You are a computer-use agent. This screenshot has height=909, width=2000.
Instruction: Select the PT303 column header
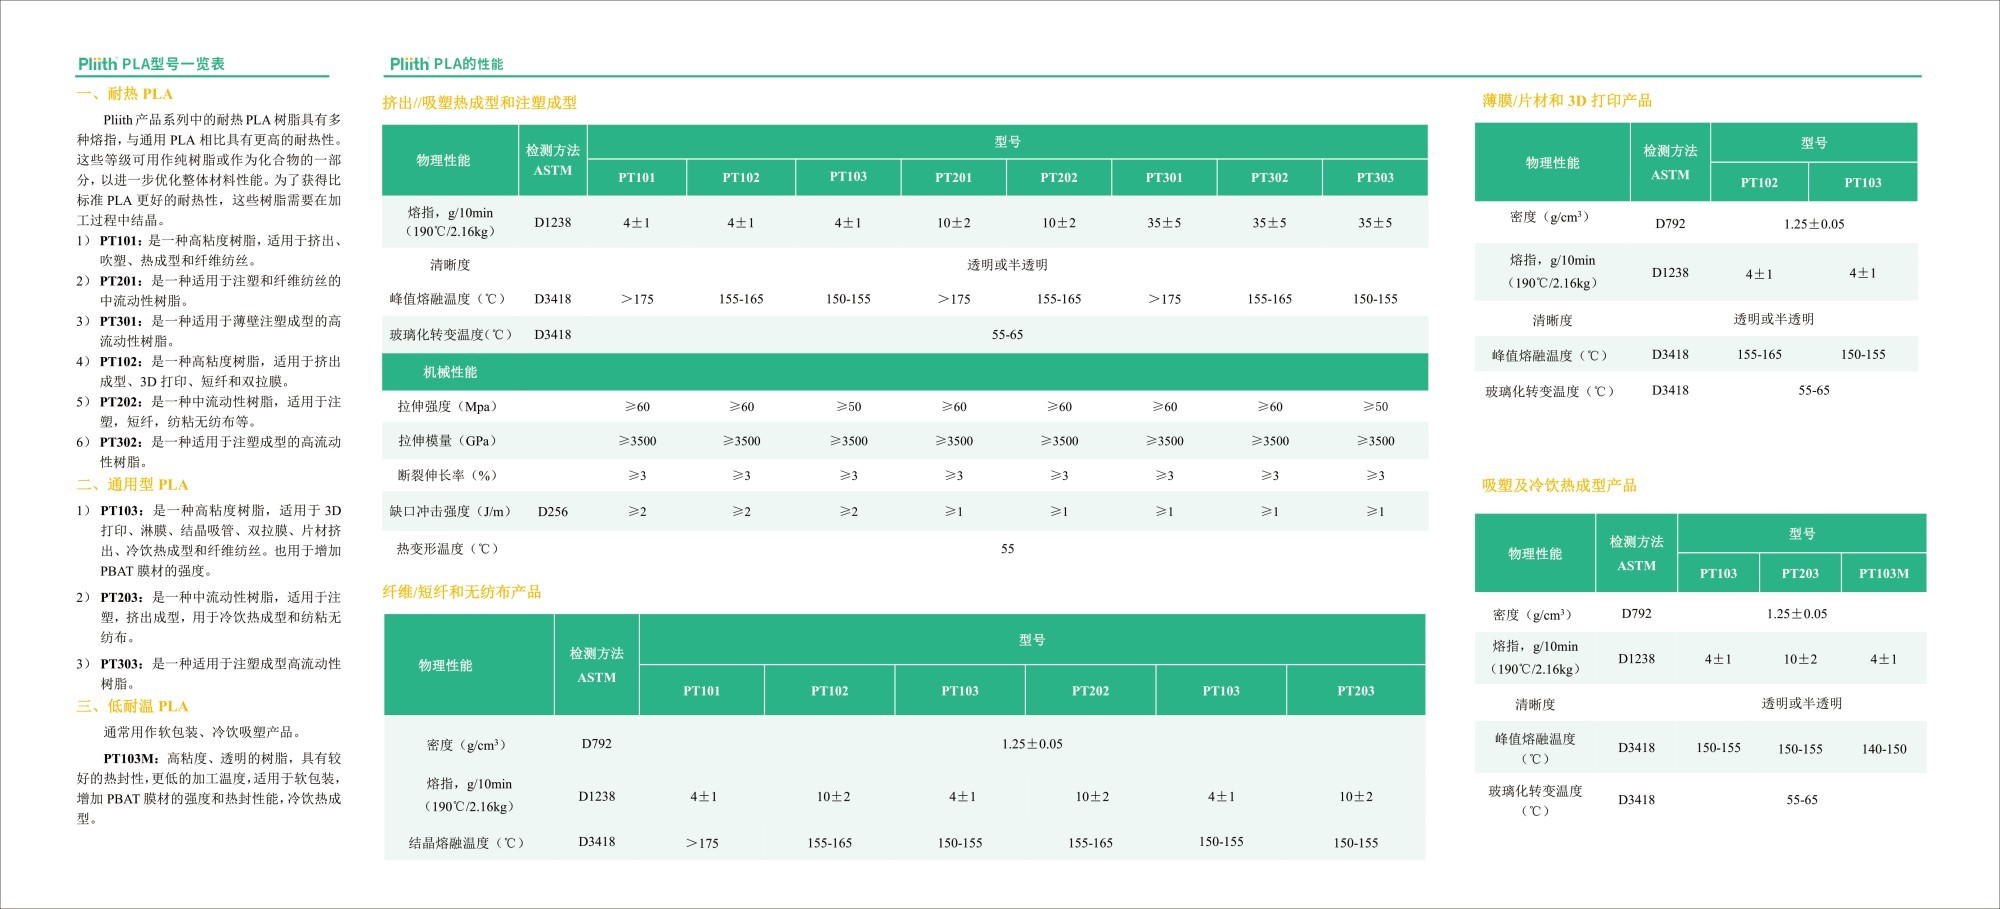[1375, 177]
